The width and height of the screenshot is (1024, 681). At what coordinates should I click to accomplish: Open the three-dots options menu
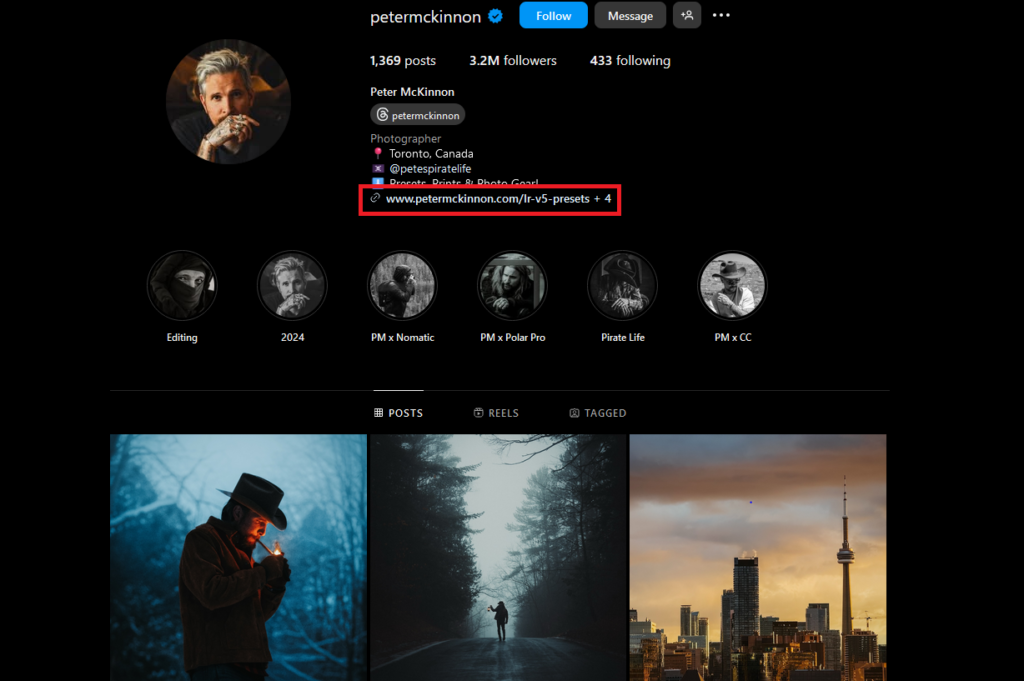click(721, 15)
